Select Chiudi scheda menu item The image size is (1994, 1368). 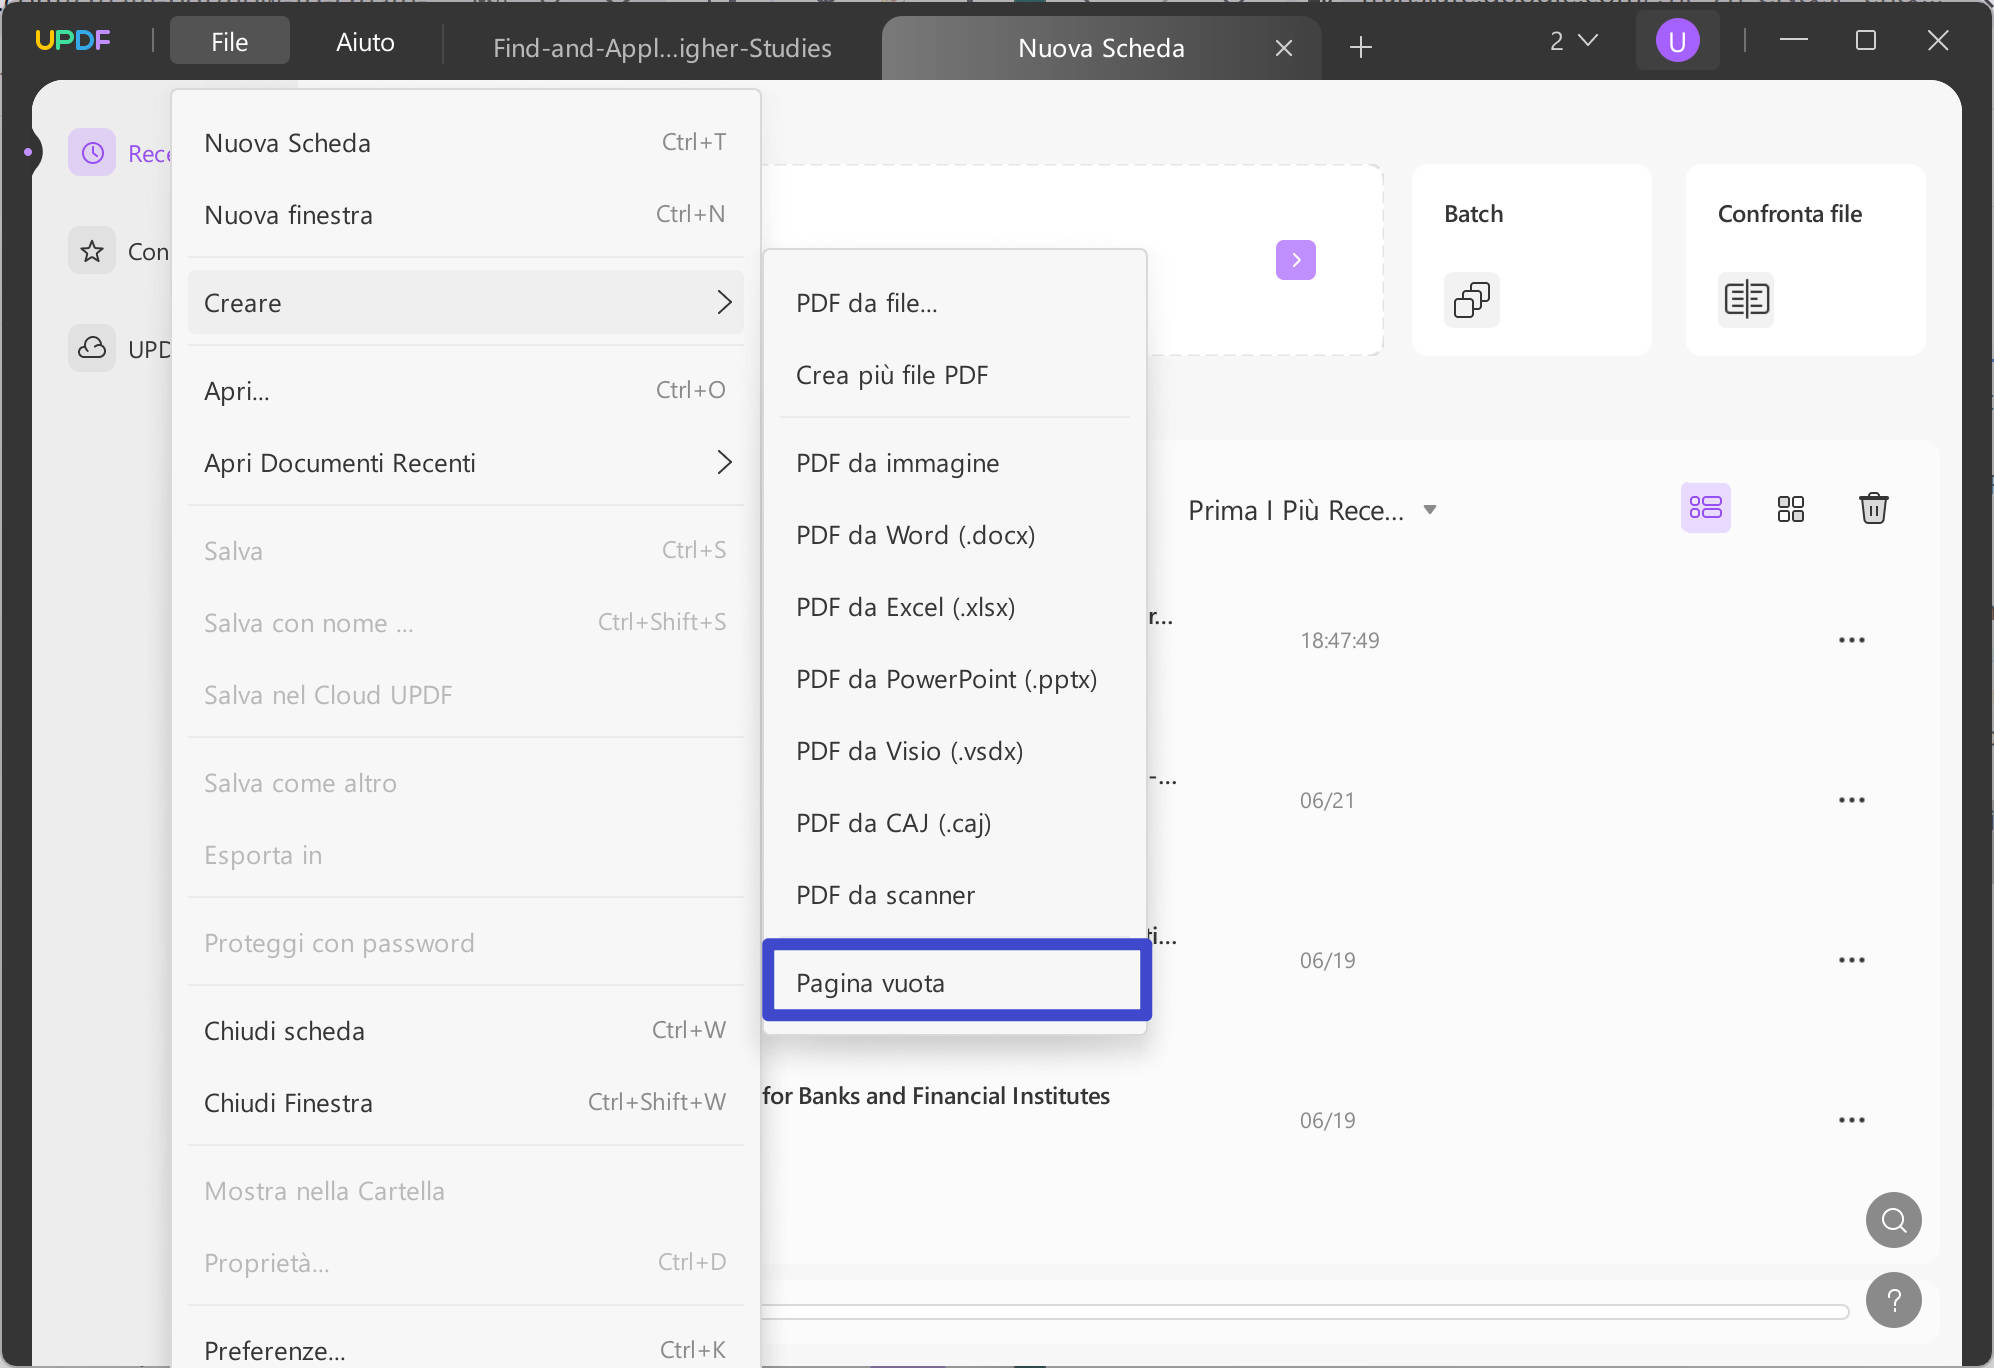click(x=466, y=1031)
